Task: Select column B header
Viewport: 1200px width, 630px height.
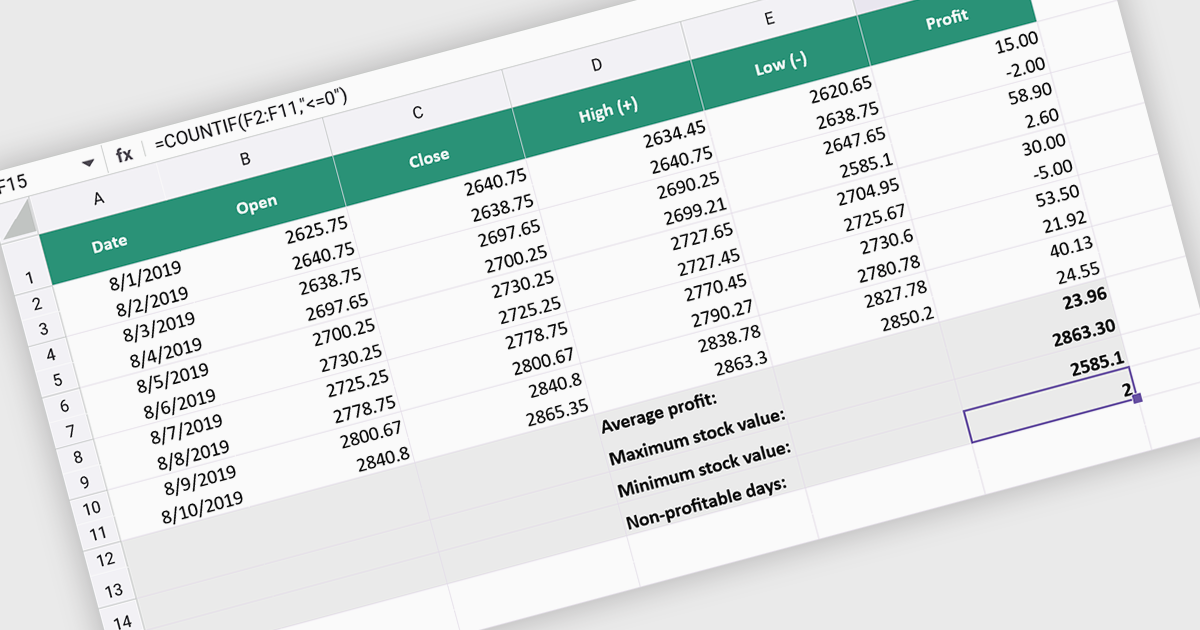Action: coord(245,158)
